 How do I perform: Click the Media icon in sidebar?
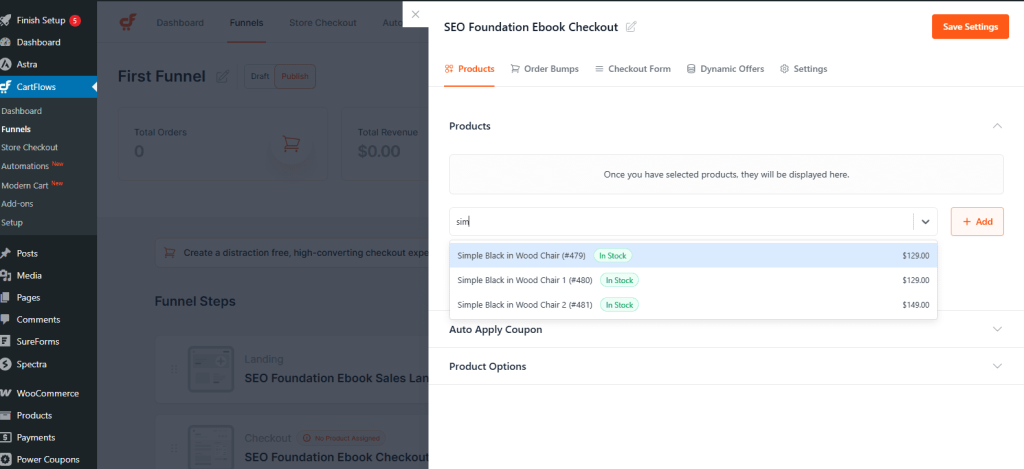point(6,276)
